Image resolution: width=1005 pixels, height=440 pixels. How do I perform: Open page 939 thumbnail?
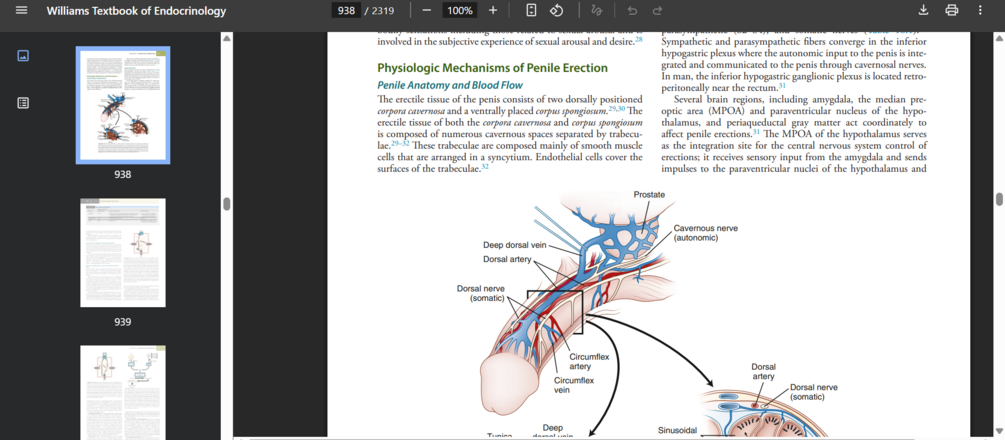[x=123, y=253]
